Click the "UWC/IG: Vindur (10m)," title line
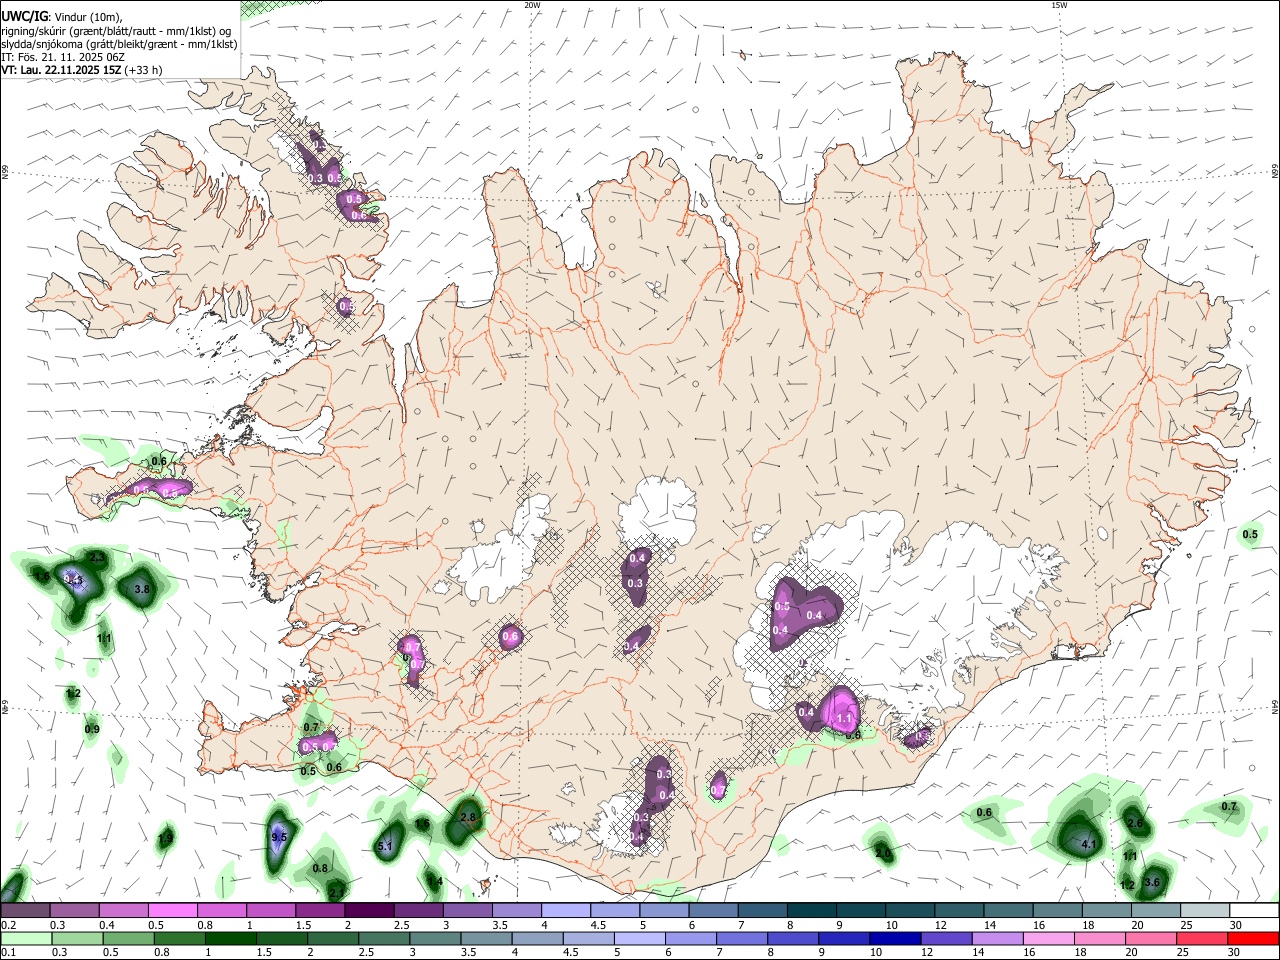The image size is (1280, 960). pyautogui.click(x=62, y=17)
